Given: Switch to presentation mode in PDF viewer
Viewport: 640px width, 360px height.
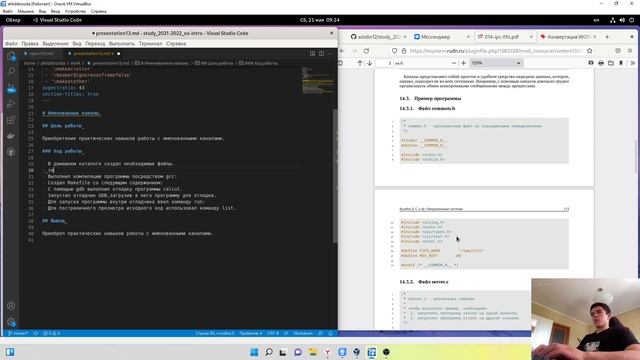Looking at the screenshot, I should coord(591,63).
